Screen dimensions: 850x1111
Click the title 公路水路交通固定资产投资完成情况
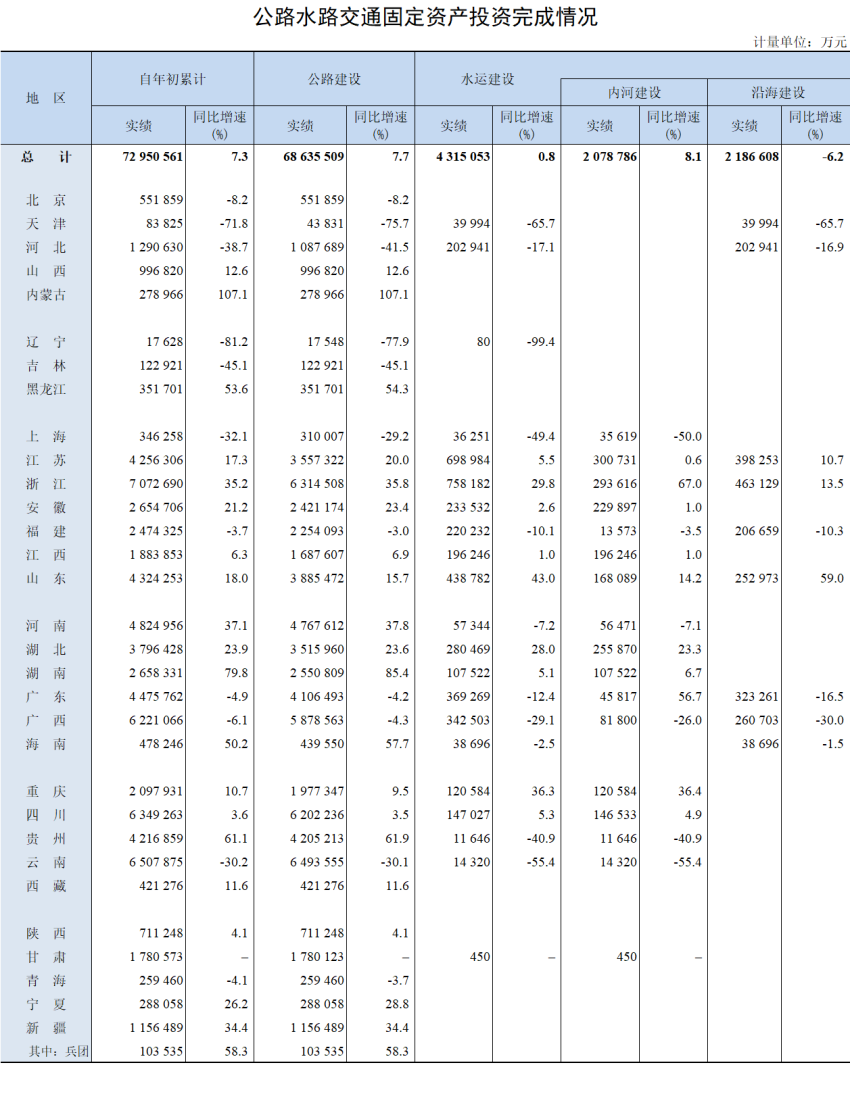[x=425, y=17]
